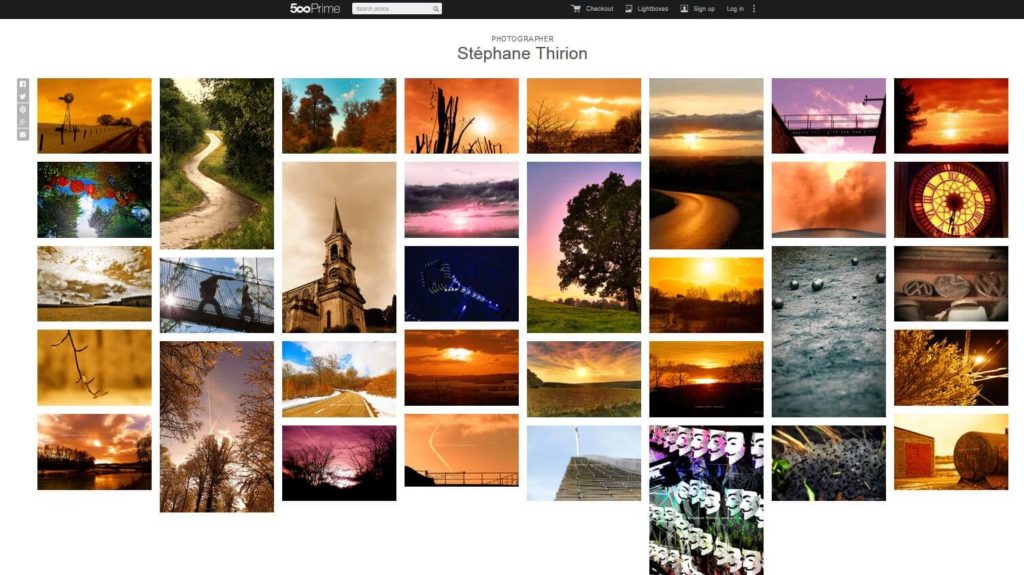This screenshot has height=575, width=1024.
Task: Open the upward autumn trees photo
Action: point(217,426)
